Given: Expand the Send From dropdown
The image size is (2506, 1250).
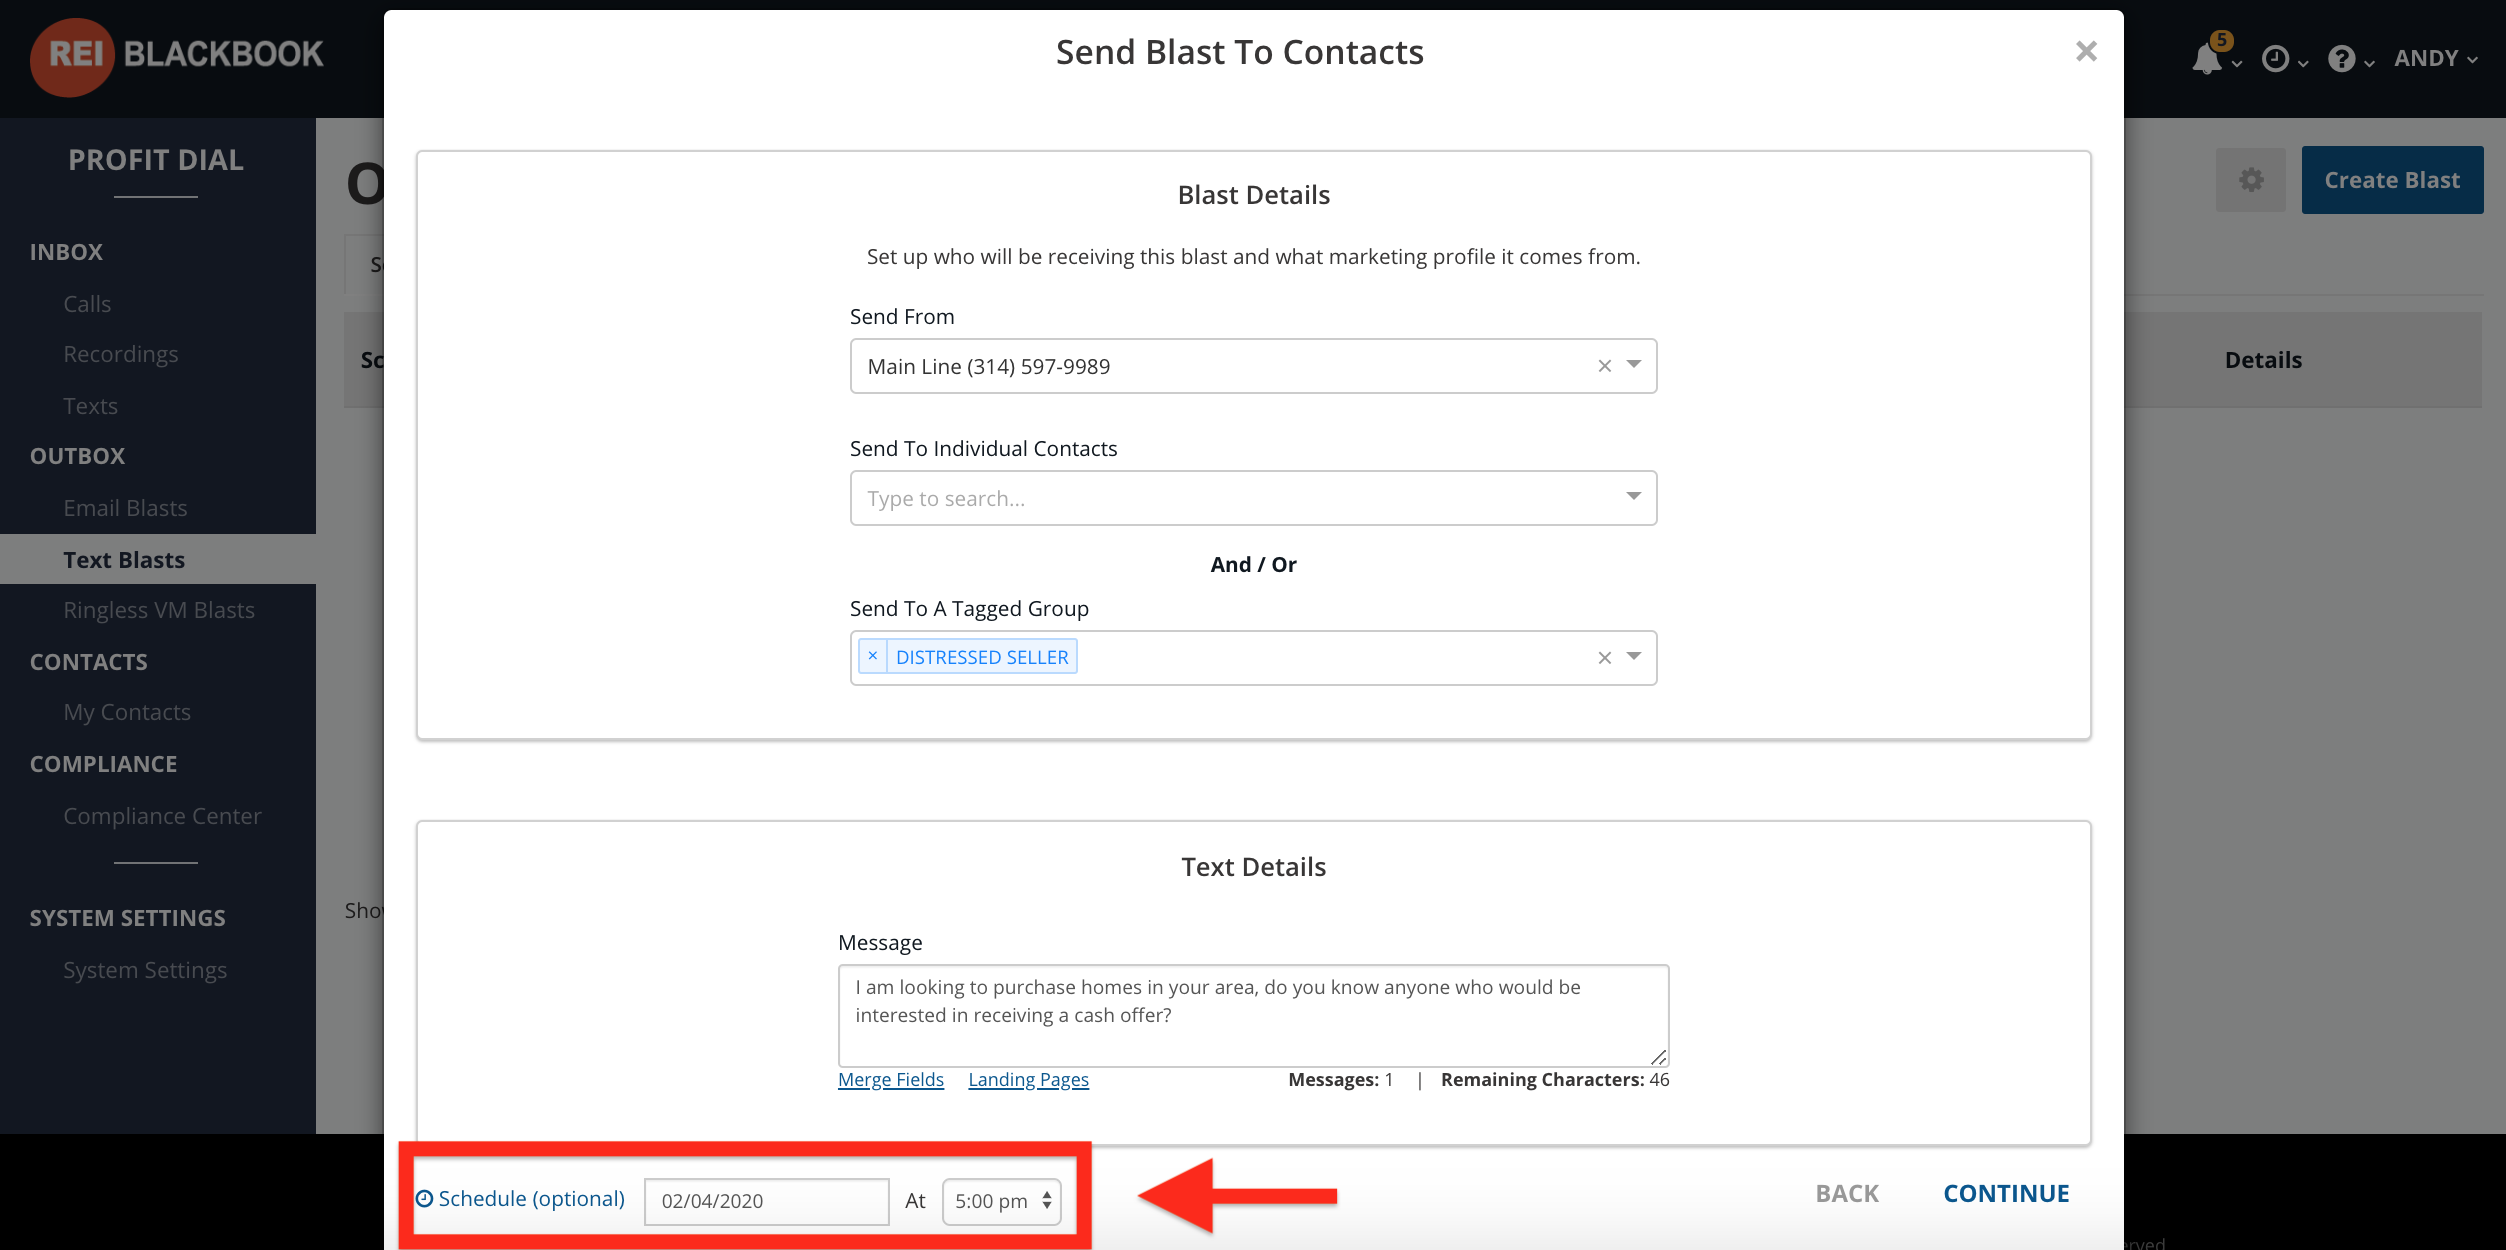Looking at the screenshot, I should click(1634, 365).
